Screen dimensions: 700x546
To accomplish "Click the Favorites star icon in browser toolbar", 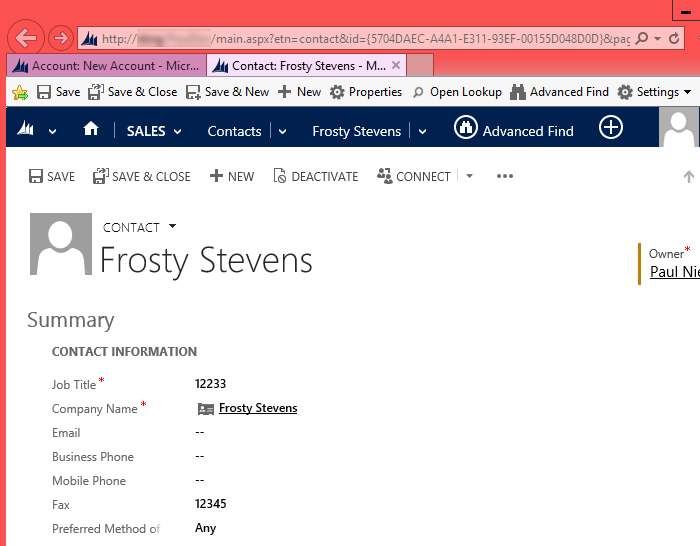I will pyautogui.click(x=19, y=92).
